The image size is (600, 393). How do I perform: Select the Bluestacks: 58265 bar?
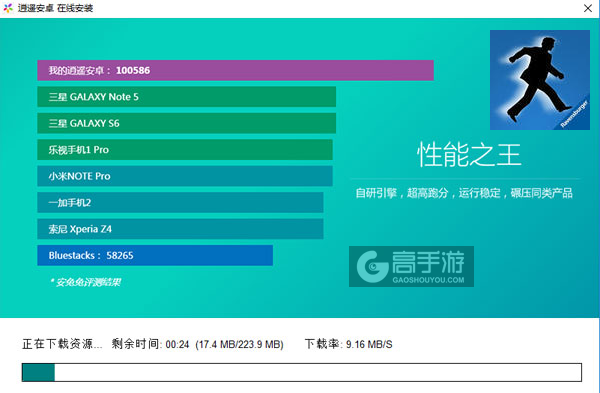[155, 255]
